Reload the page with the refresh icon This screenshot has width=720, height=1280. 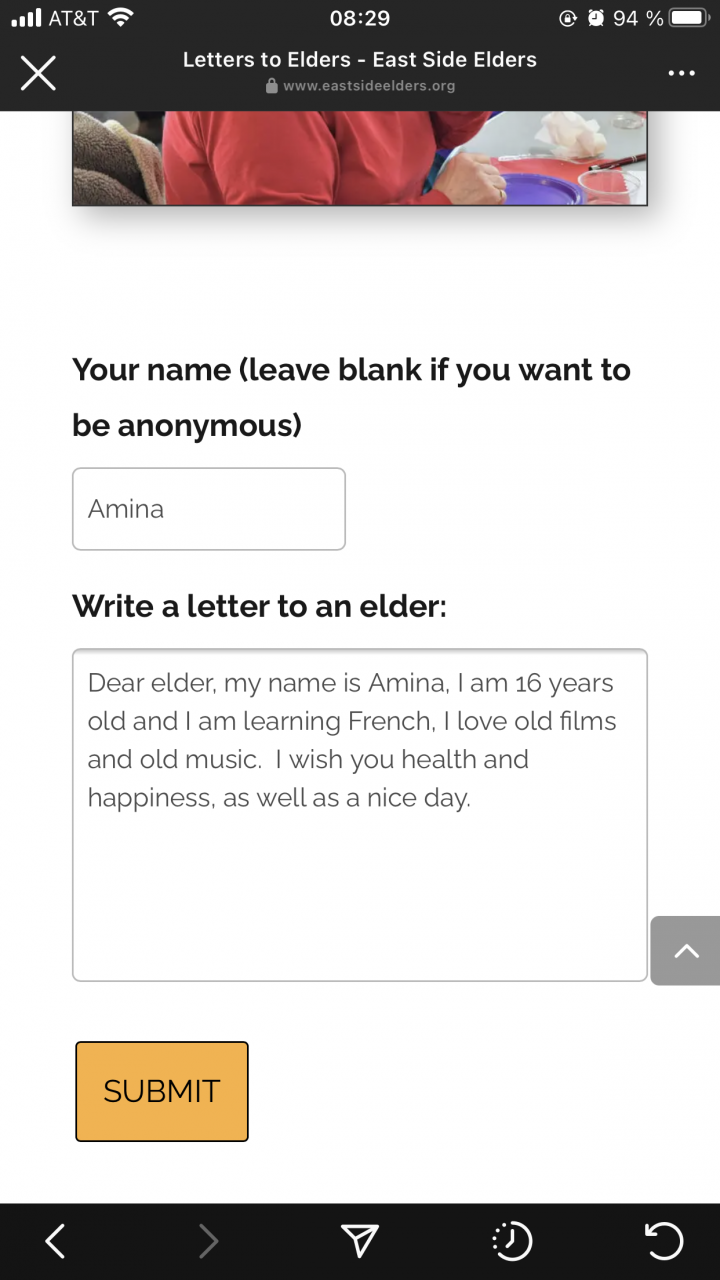pyautogui.click(x=664, y=1241)
